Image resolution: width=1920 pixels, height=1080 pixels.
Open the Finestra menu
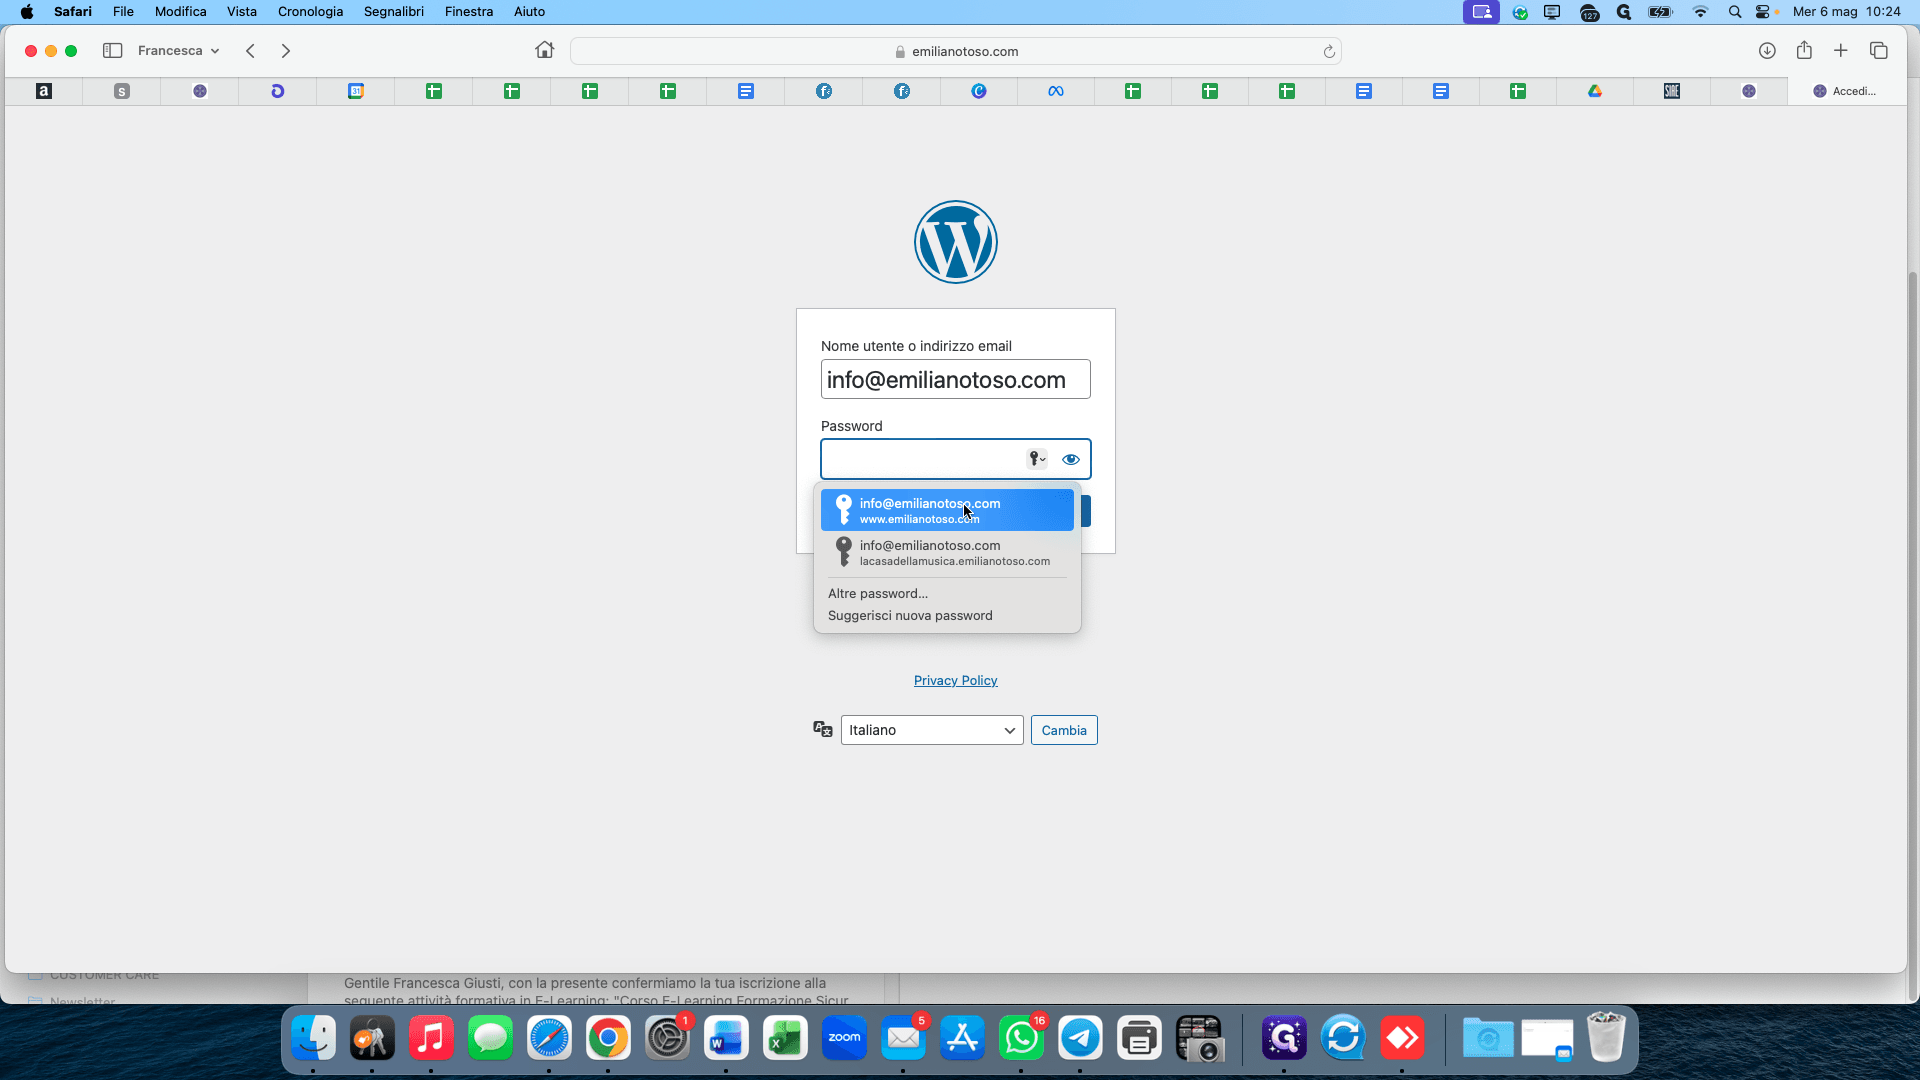[468, 12]
